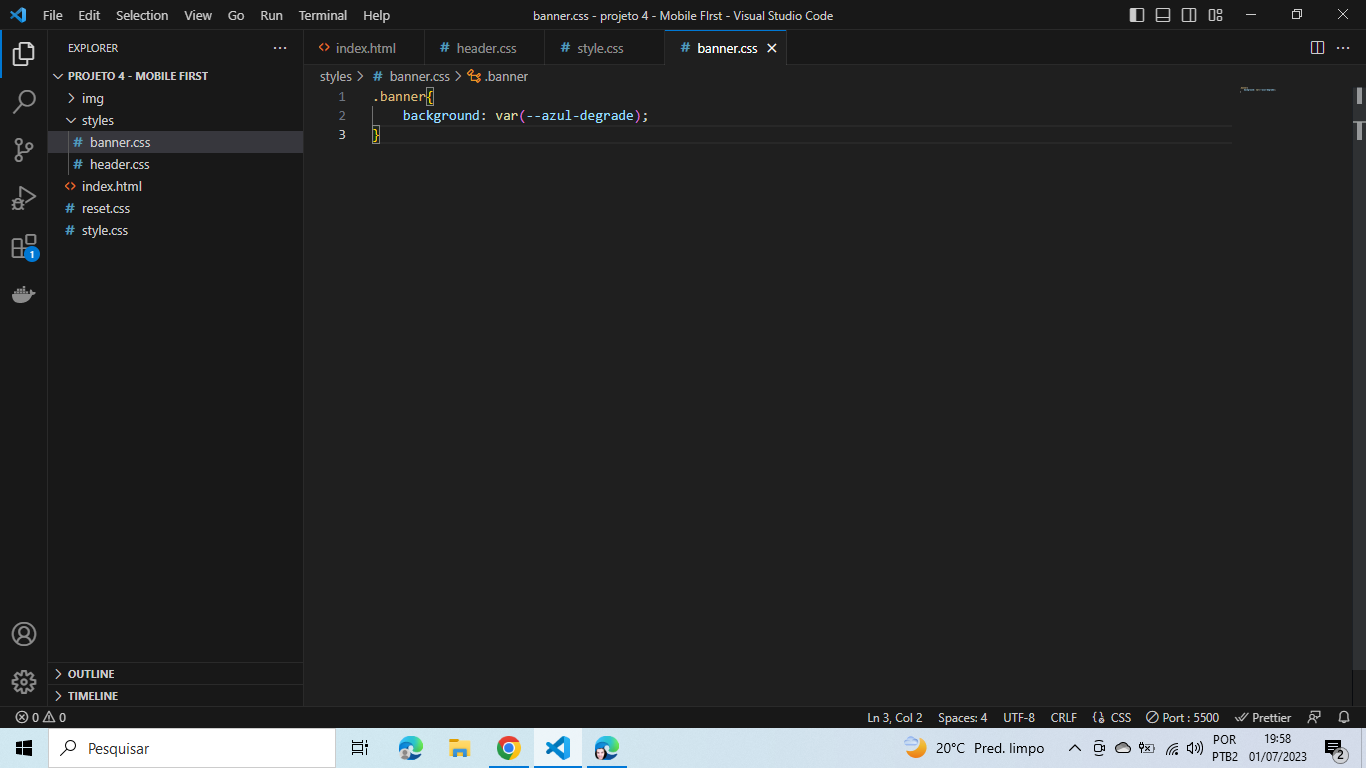Expand the OUTLINE section
Image resolution: width=1366 pixels, height=768 pixels.
pyautogui.click(x=175, y=674)
